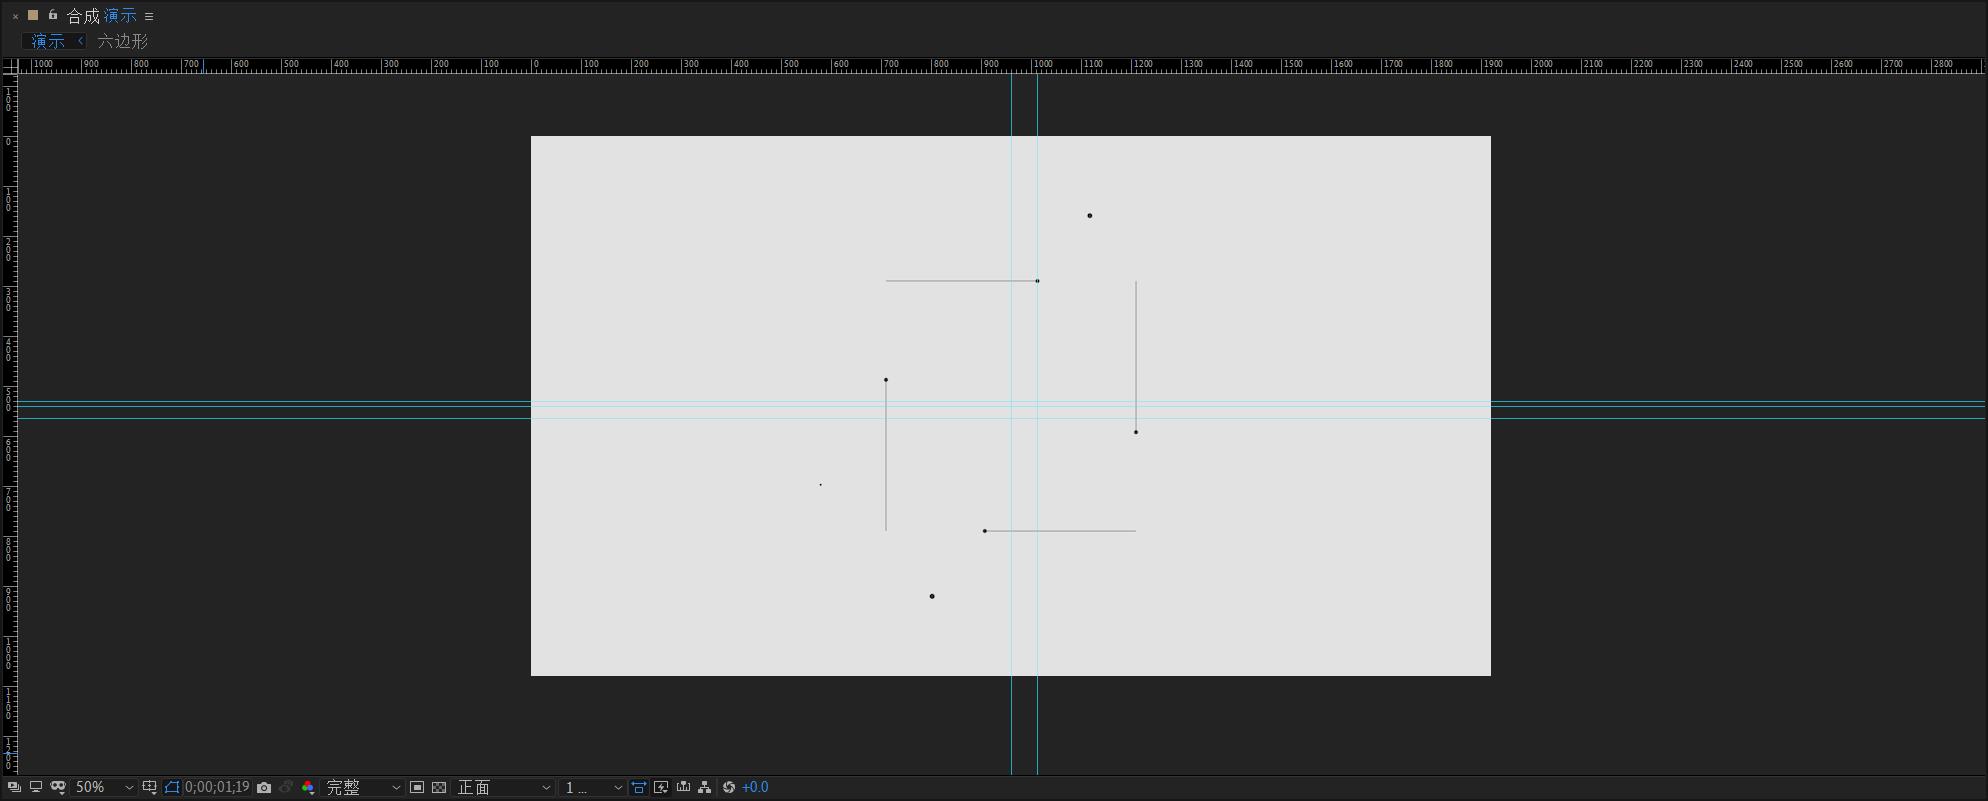Open grid and guide options
This screenshot has width=1988, height=801.
(149, 788)
